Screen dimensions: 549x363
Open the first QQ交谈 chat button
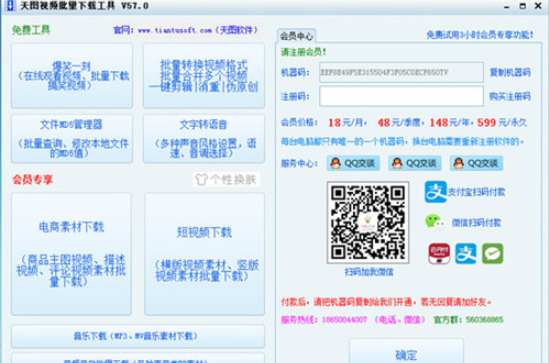coord(353,163)
